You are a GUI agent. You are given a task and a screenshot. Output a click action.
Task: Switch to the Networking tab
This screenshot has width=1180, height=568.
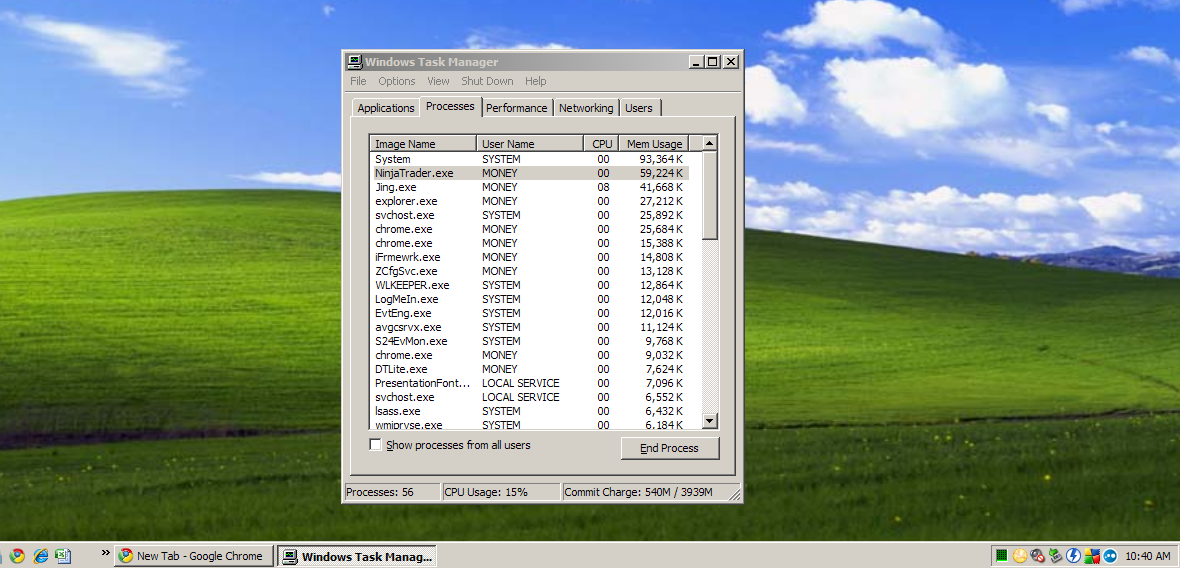coord(586,108)
